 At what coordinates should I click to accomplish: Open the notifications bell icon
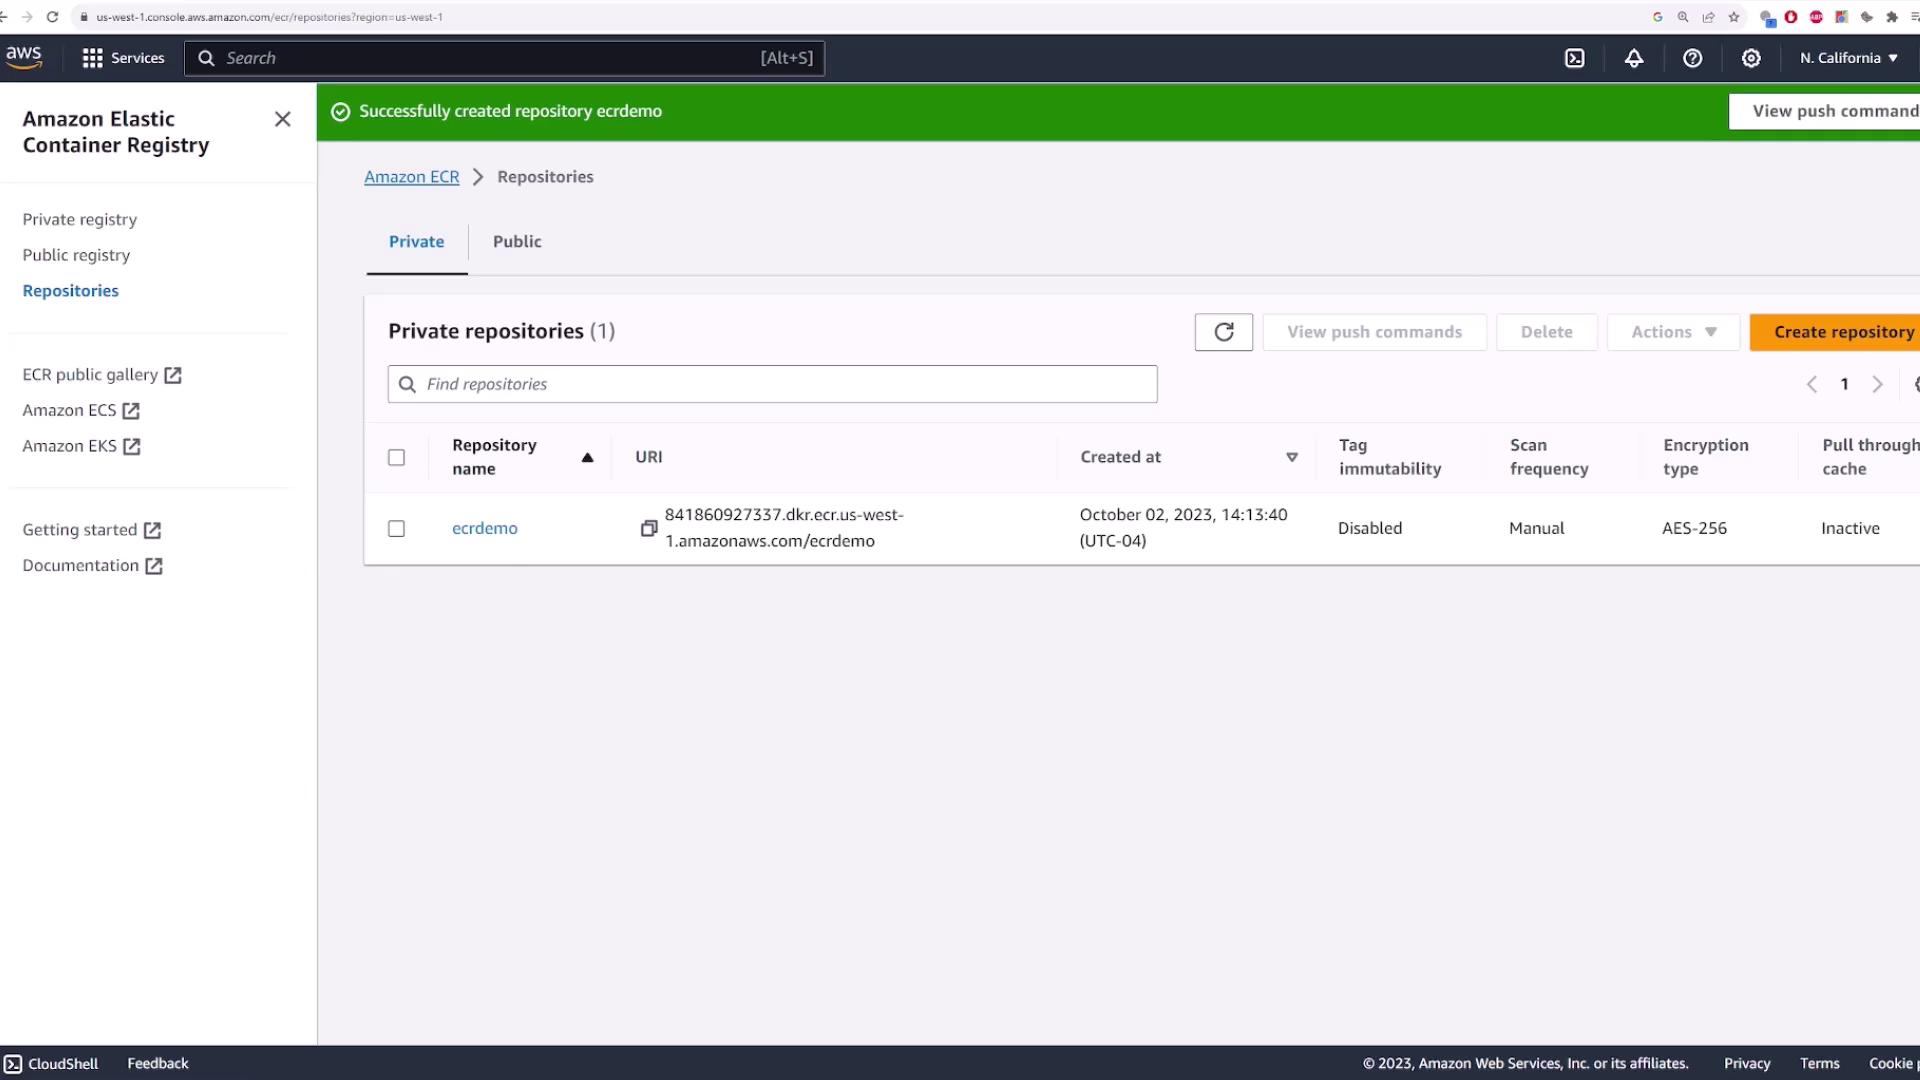(1633, 58)
